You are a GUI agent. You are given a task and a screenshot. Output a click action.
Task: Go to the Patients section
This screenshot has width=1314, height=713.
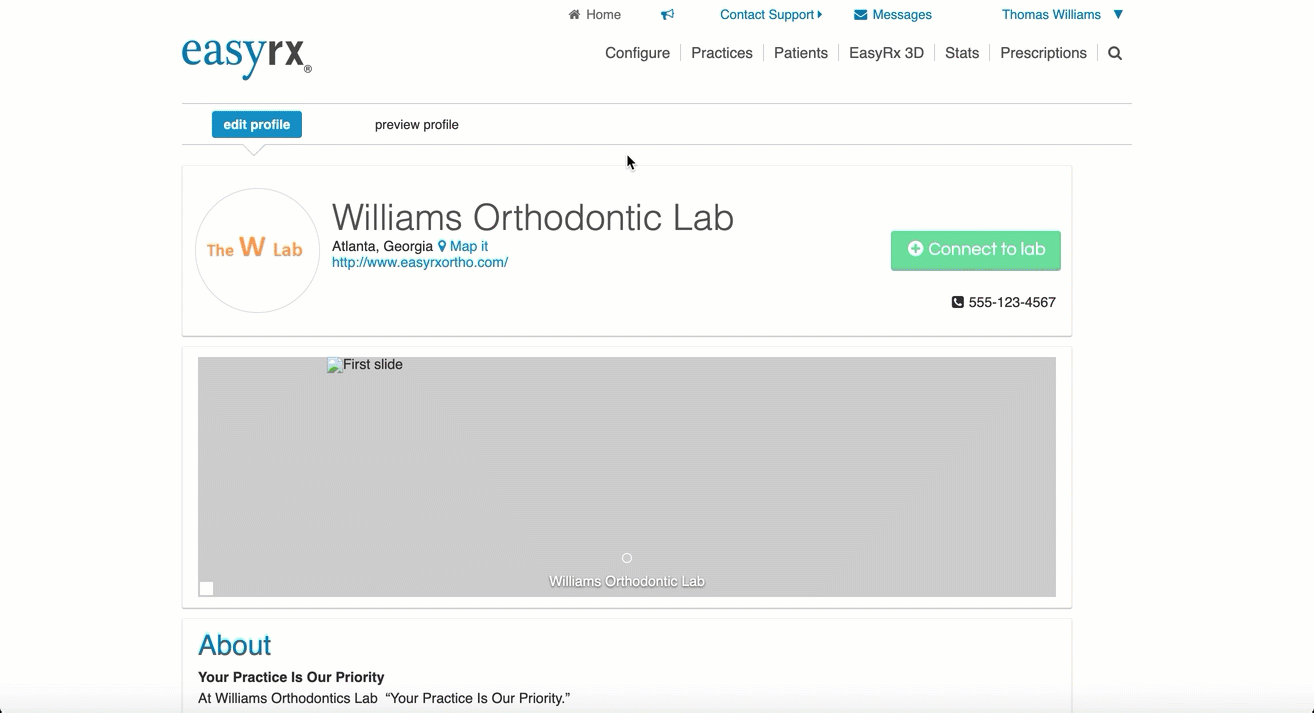coord(801,53)
